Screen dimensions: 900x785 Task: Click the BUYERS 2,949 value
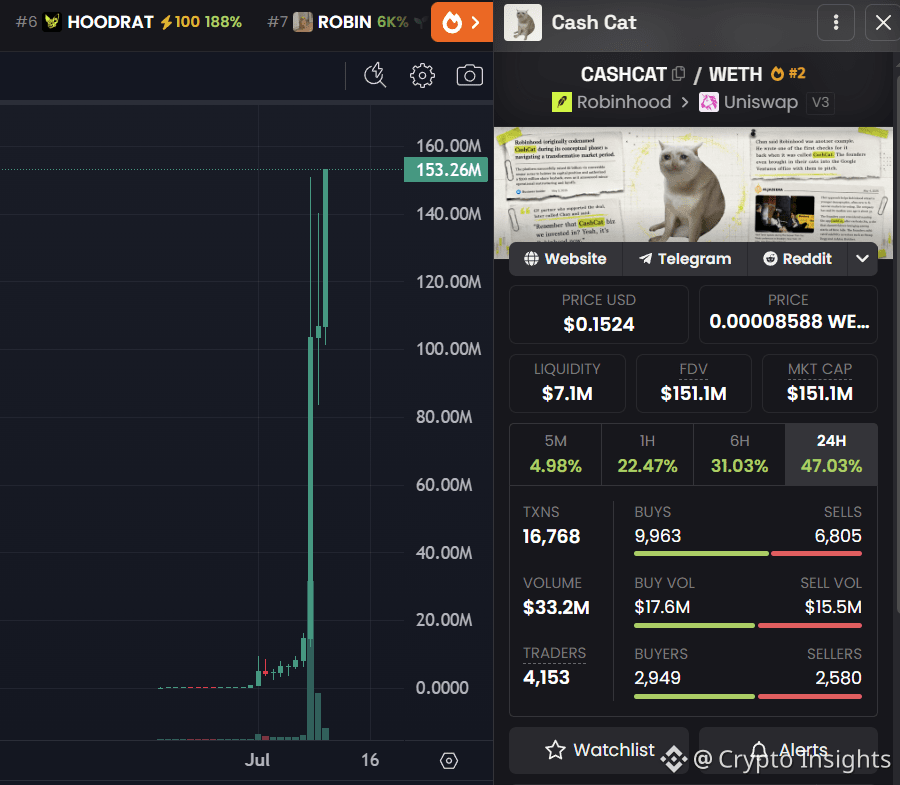coord(657,678)
